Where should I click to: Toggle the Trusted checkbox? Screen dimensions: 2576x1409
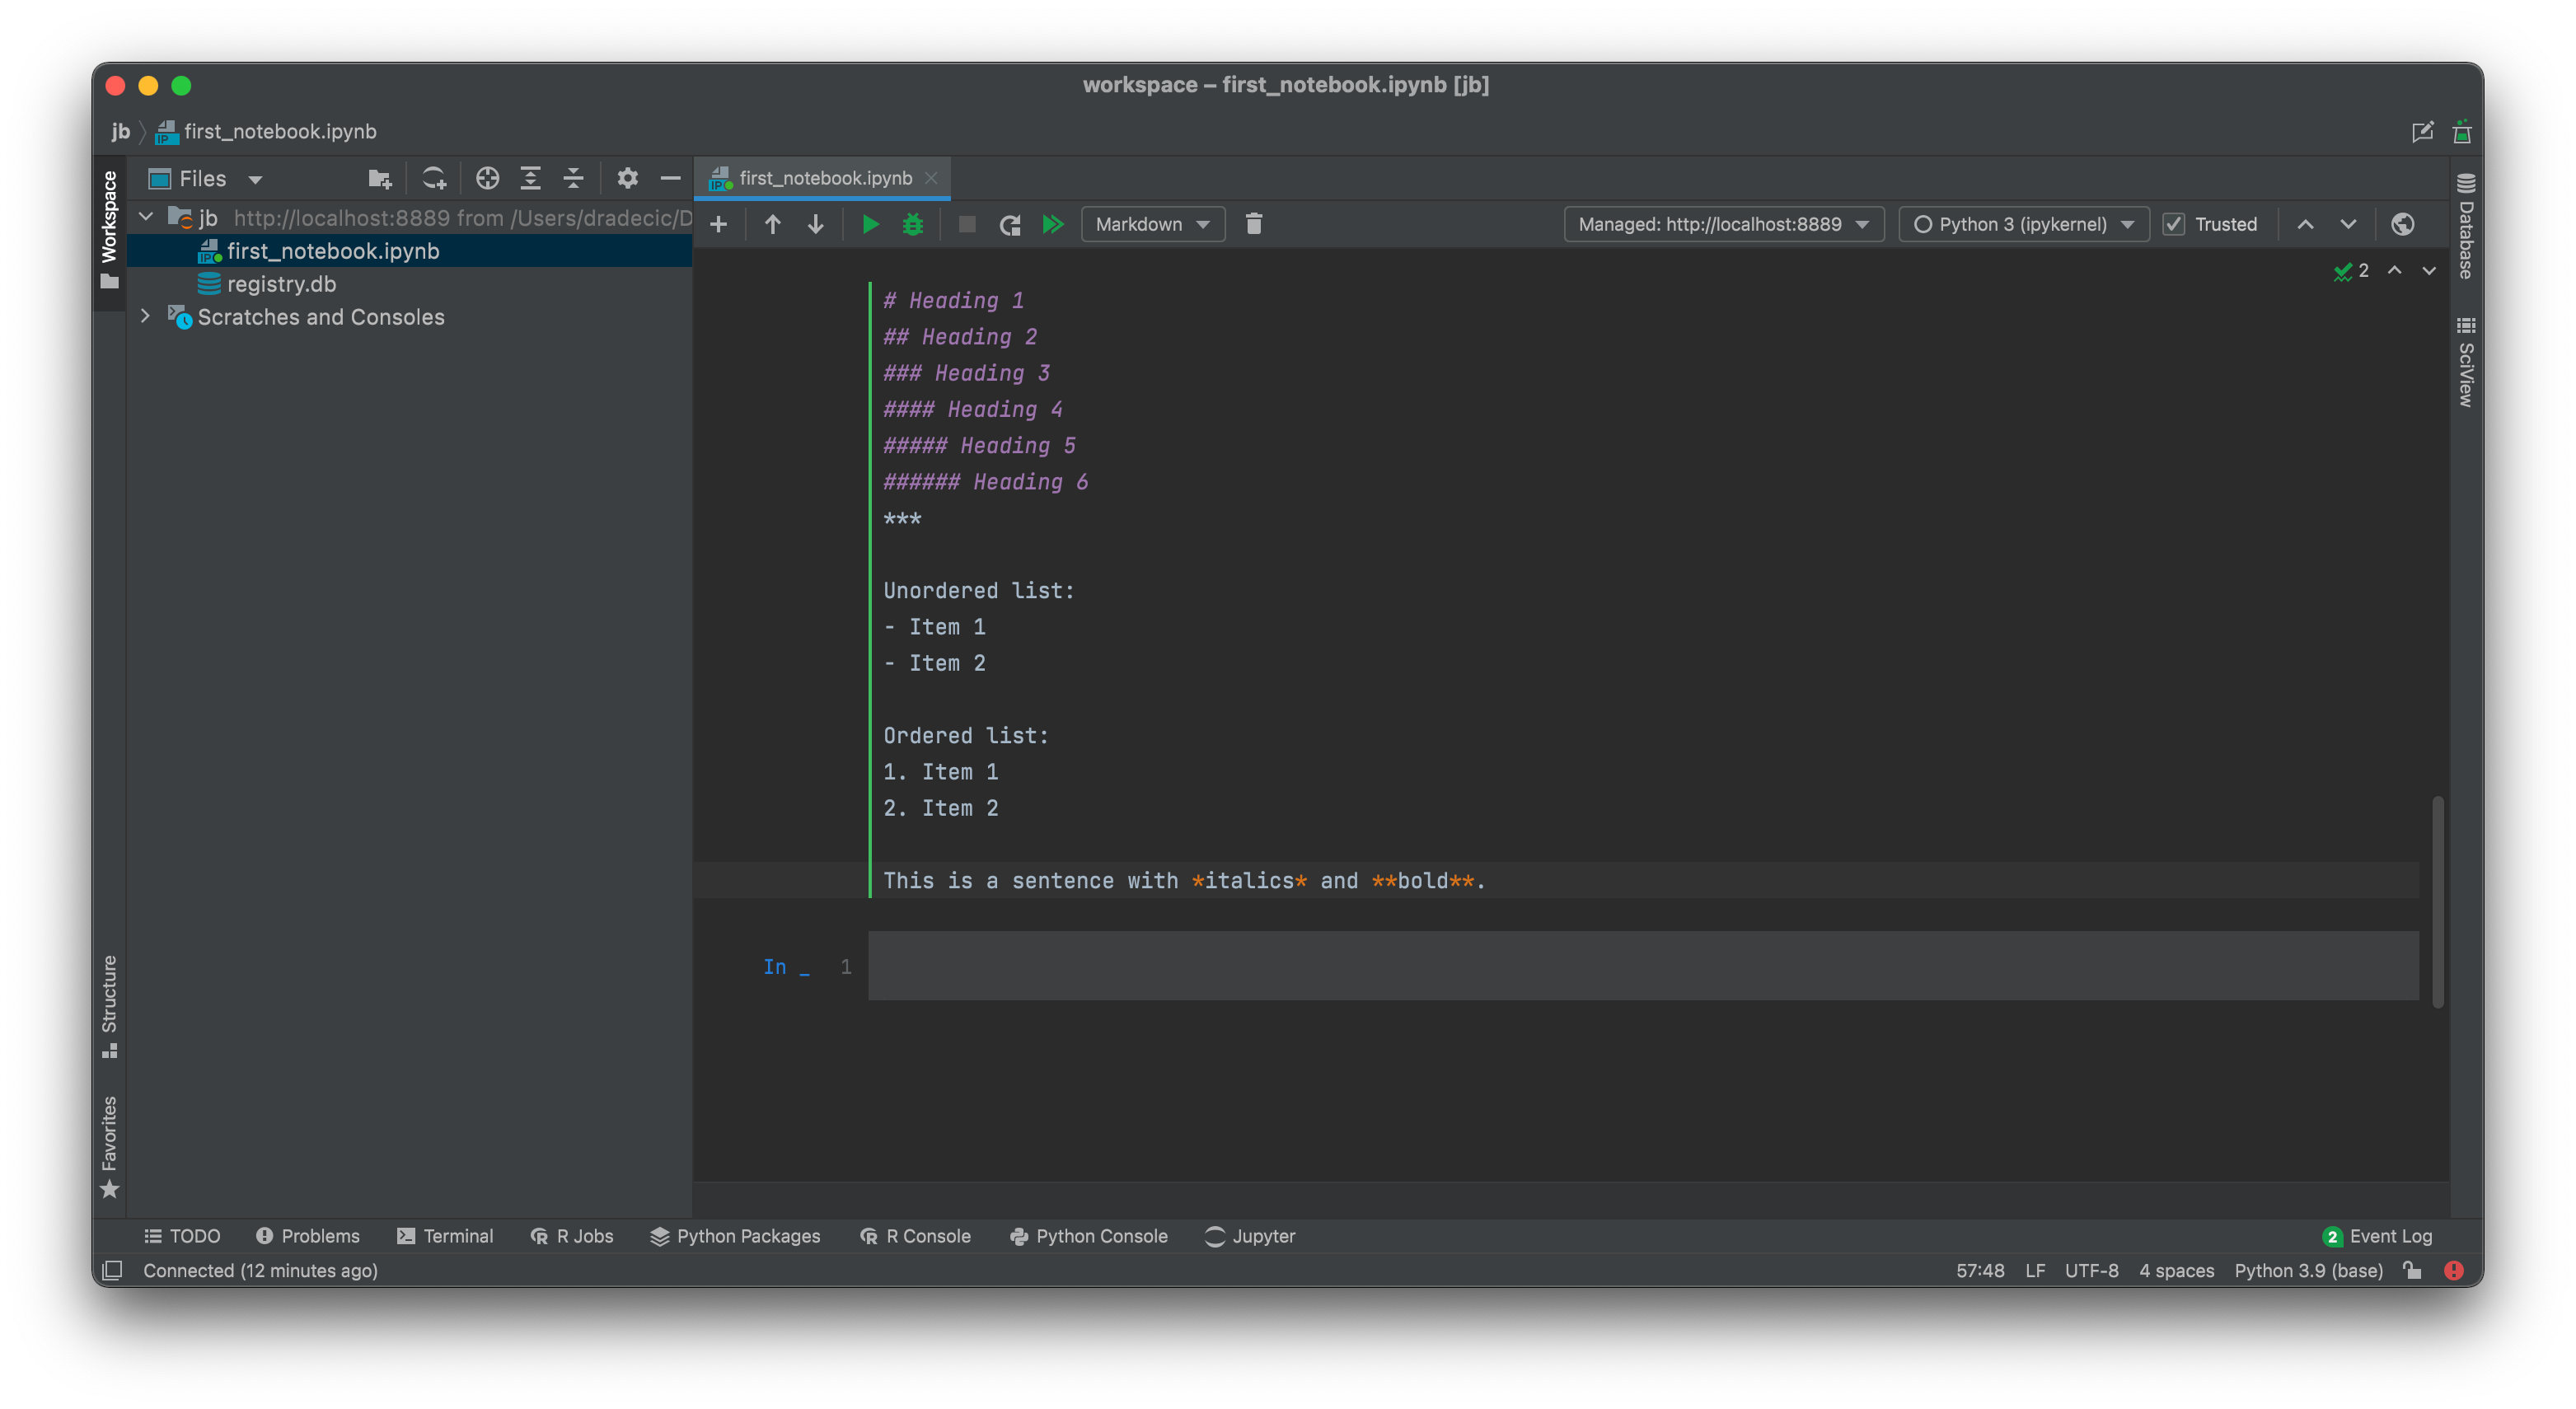pos(2174,224)
